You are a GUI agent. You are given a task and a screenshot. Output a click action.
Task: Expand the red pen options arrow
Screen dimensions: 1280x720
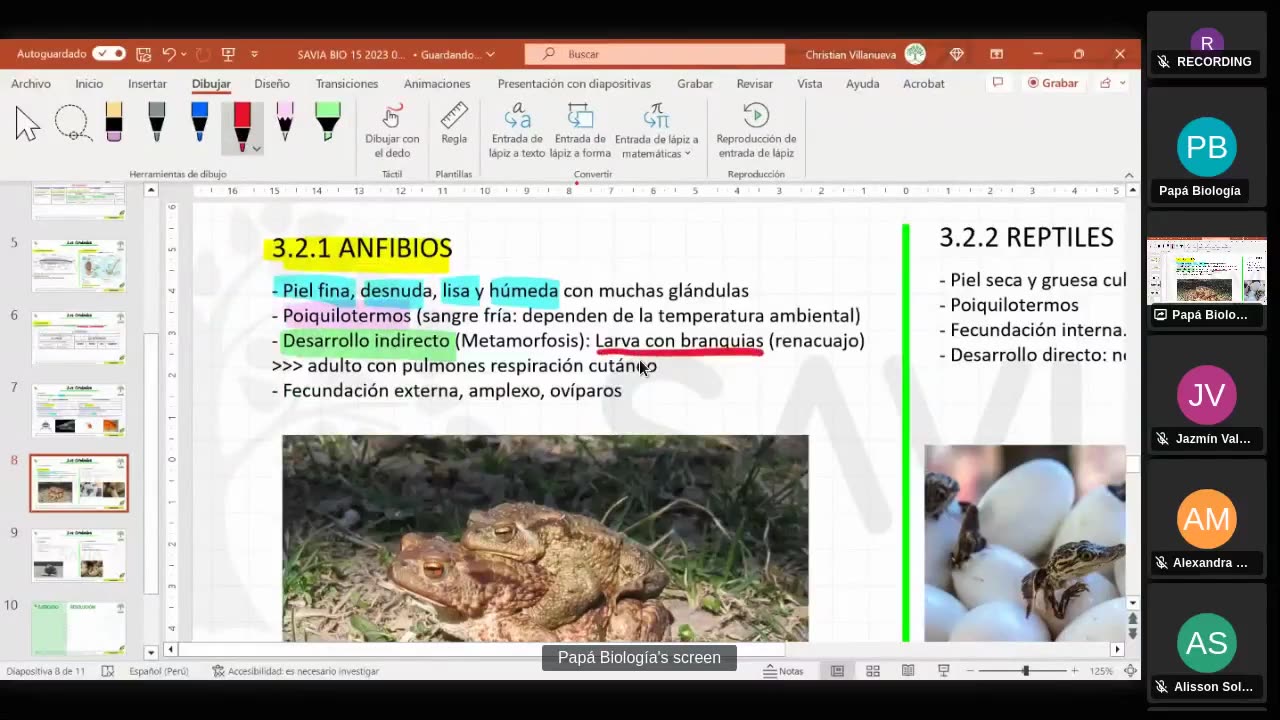click(257, 148)
